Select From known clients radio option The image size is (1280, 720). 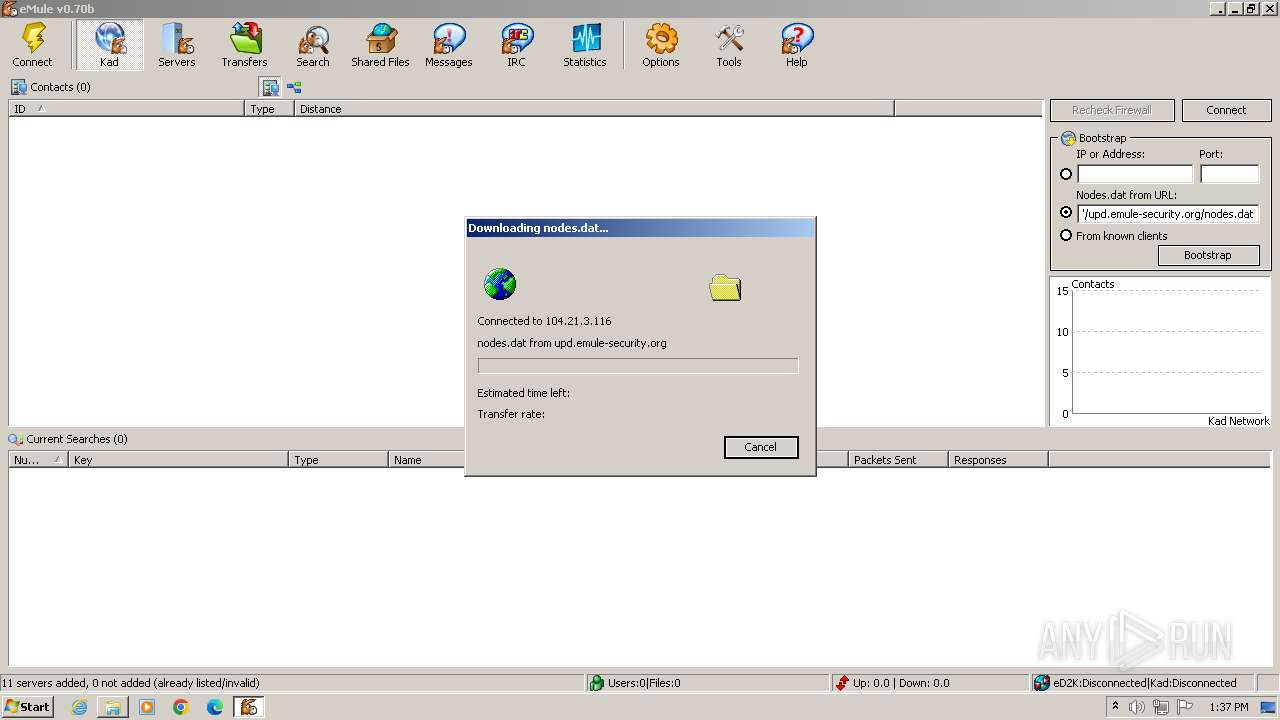pos(1066,236)
